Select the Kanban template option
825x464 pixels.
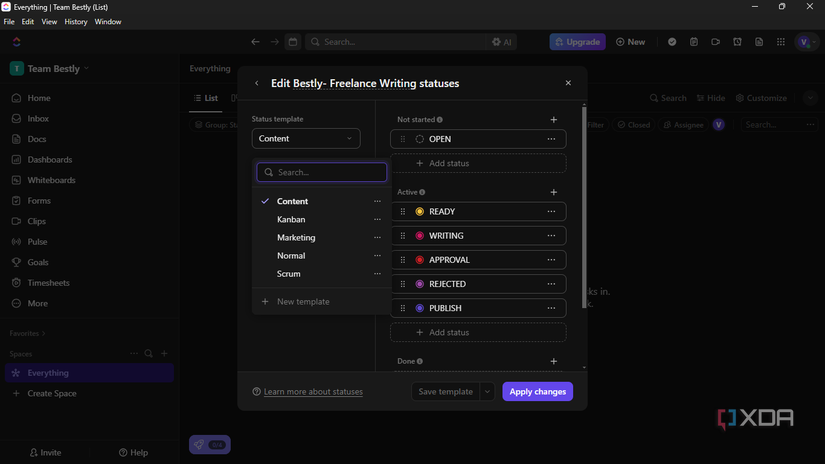(291, 219)
